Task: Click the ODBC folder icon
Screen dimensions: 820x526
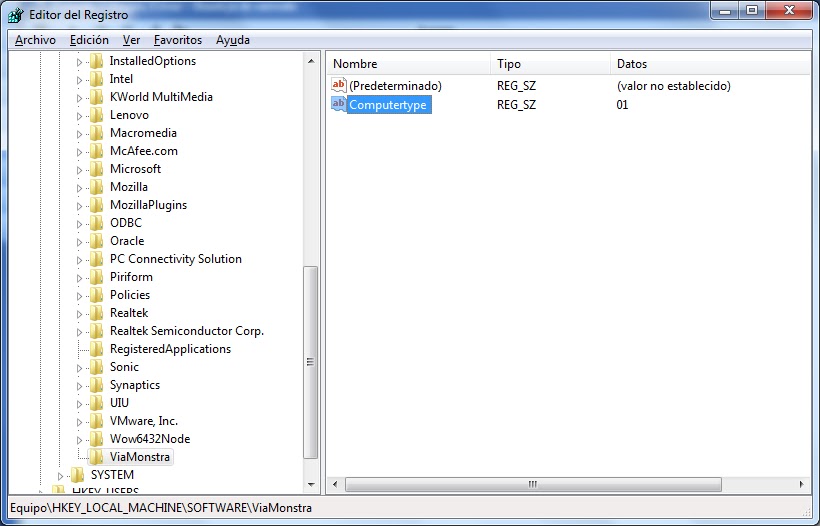Action: [x=96, y=223]
